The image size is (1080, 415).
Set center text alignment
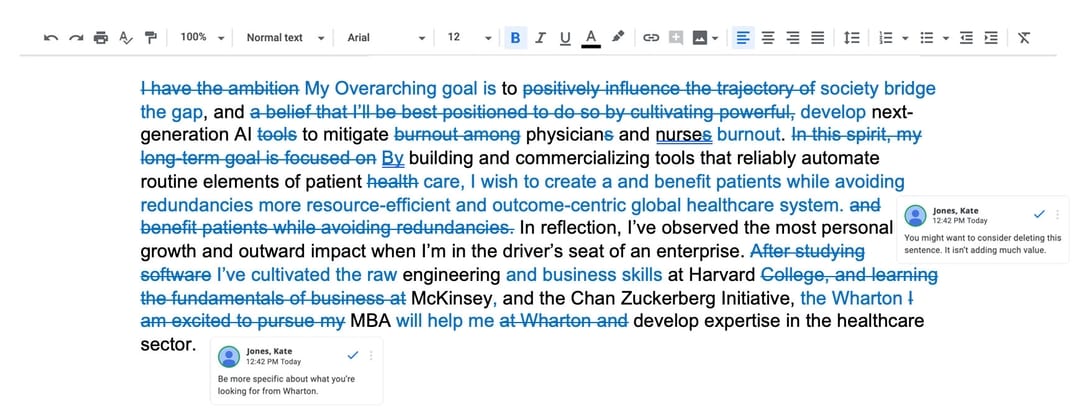[x=767, y=38]
